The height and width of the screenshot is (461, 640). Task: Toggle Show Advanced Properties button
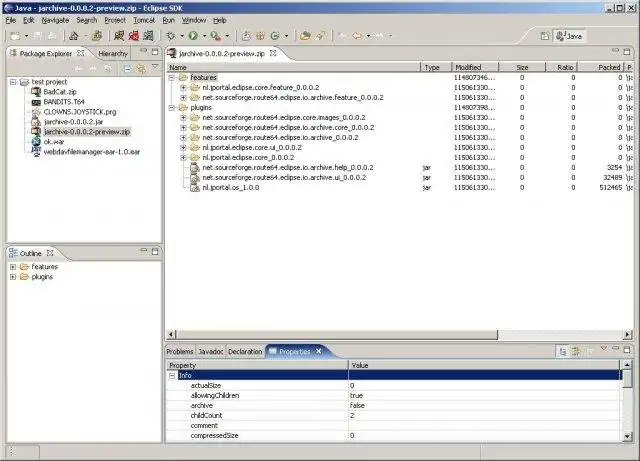(x=576, y=352)
